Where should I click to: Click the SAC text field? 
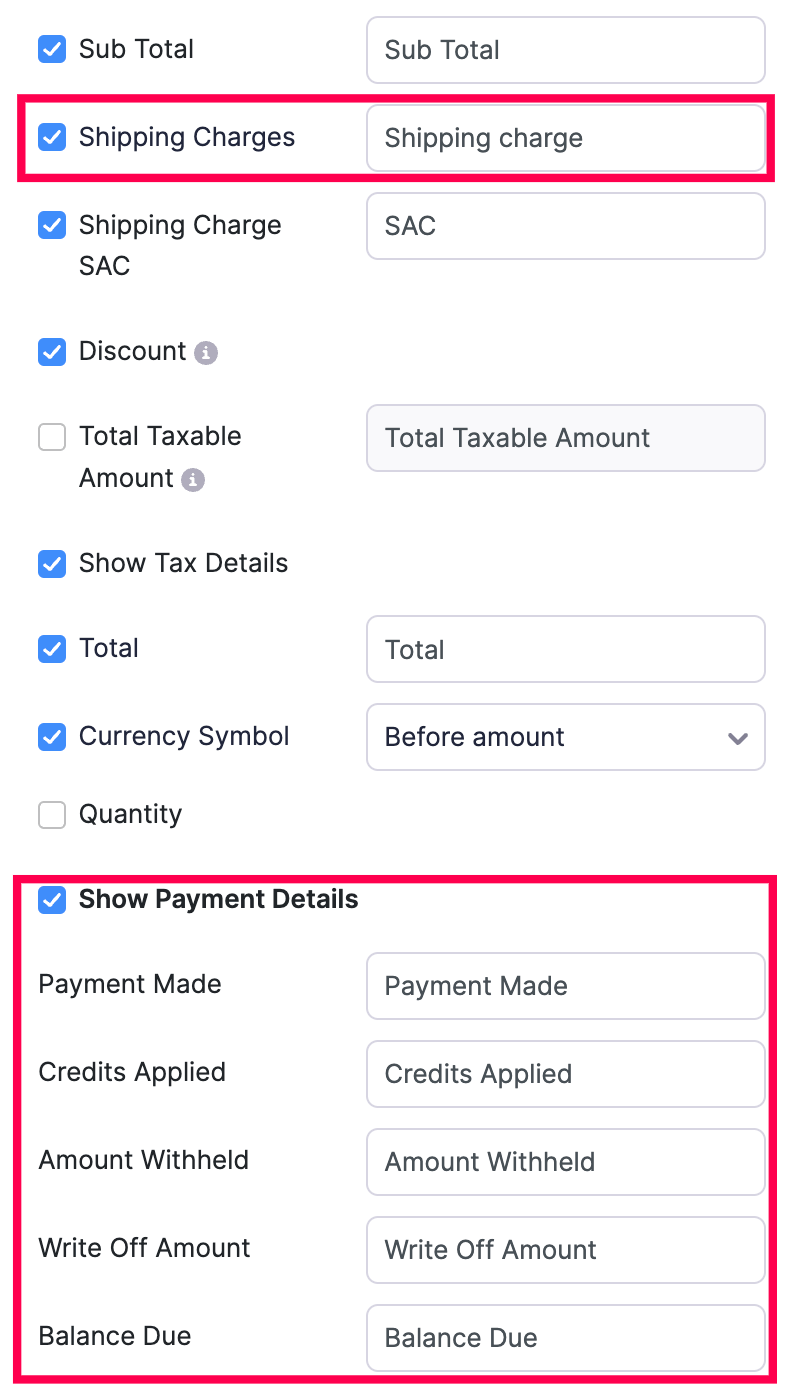click(565, 226)
